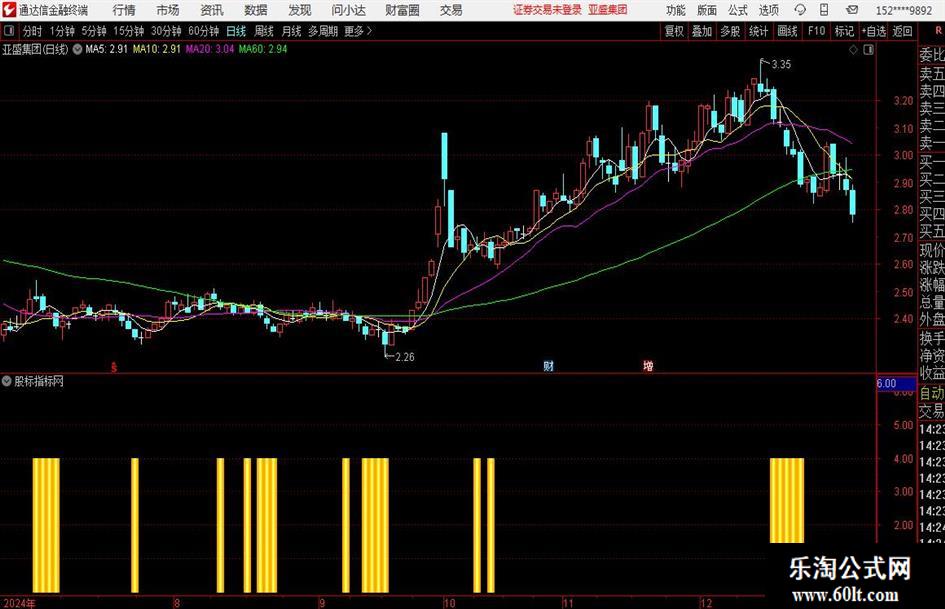Open F10 company info
The height and width of the screenshot is (609, 945).
tap(817, 31)
